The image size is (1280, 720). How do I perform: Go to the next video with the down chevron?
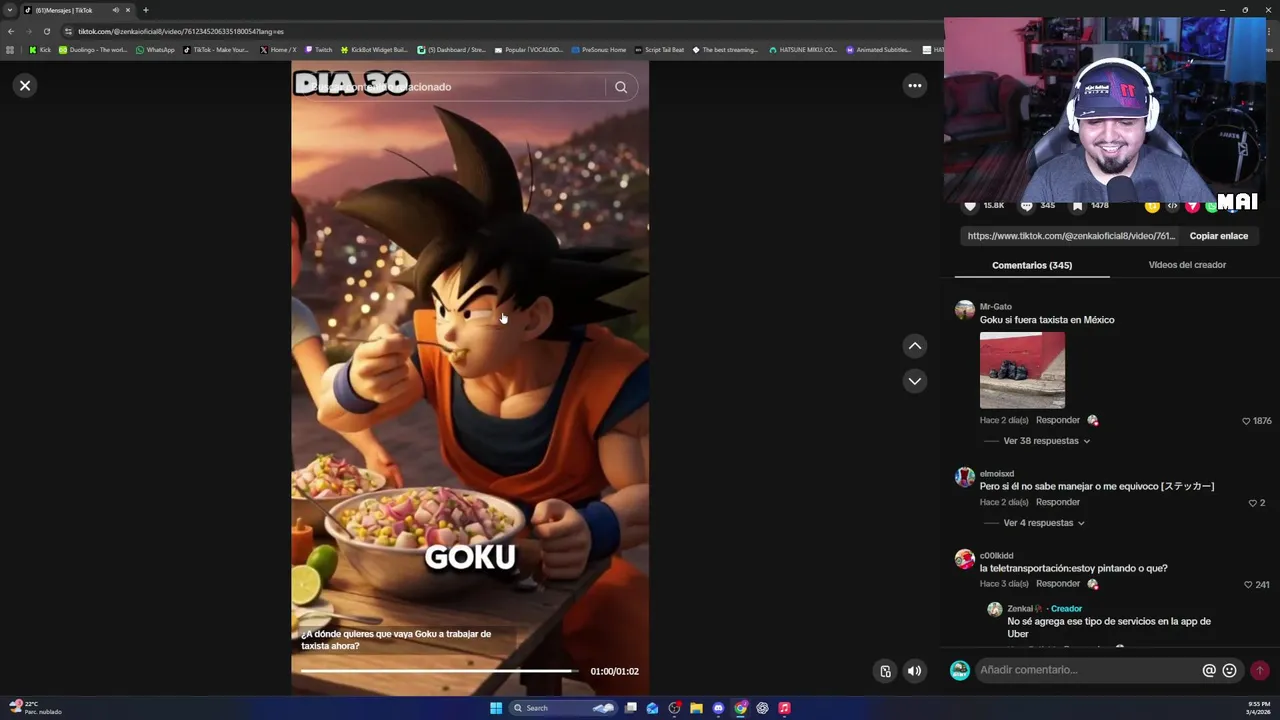(914, 381)
